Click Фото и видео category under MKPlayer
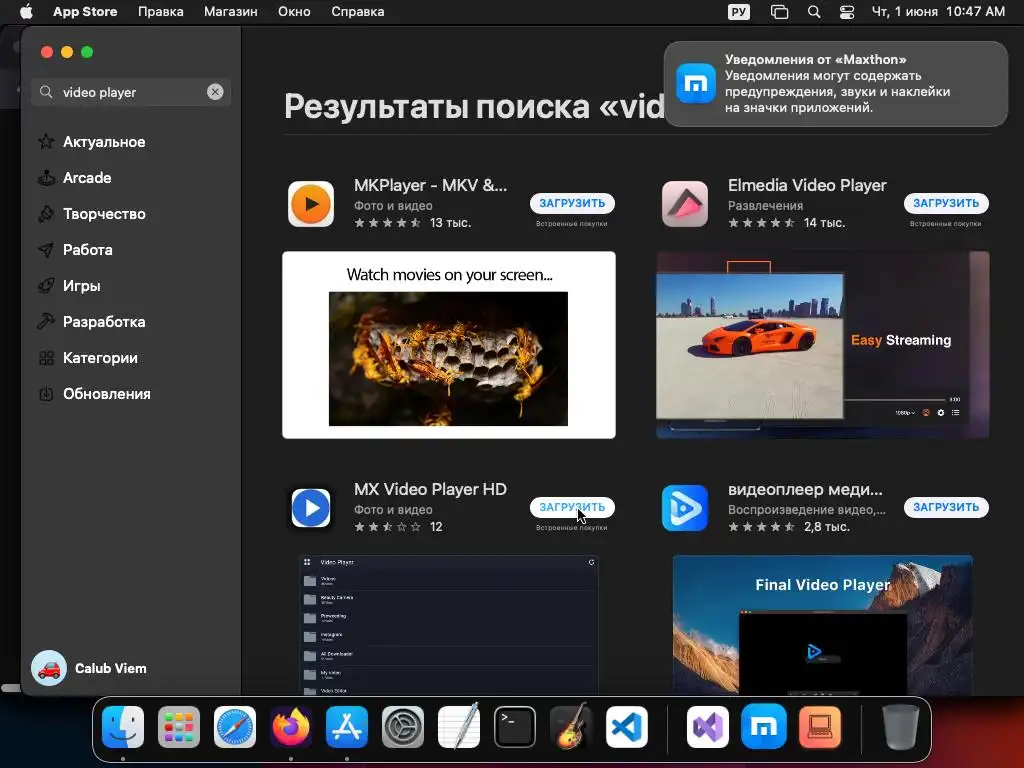Viewport: 1024px width, 768px height. point(393,205)
